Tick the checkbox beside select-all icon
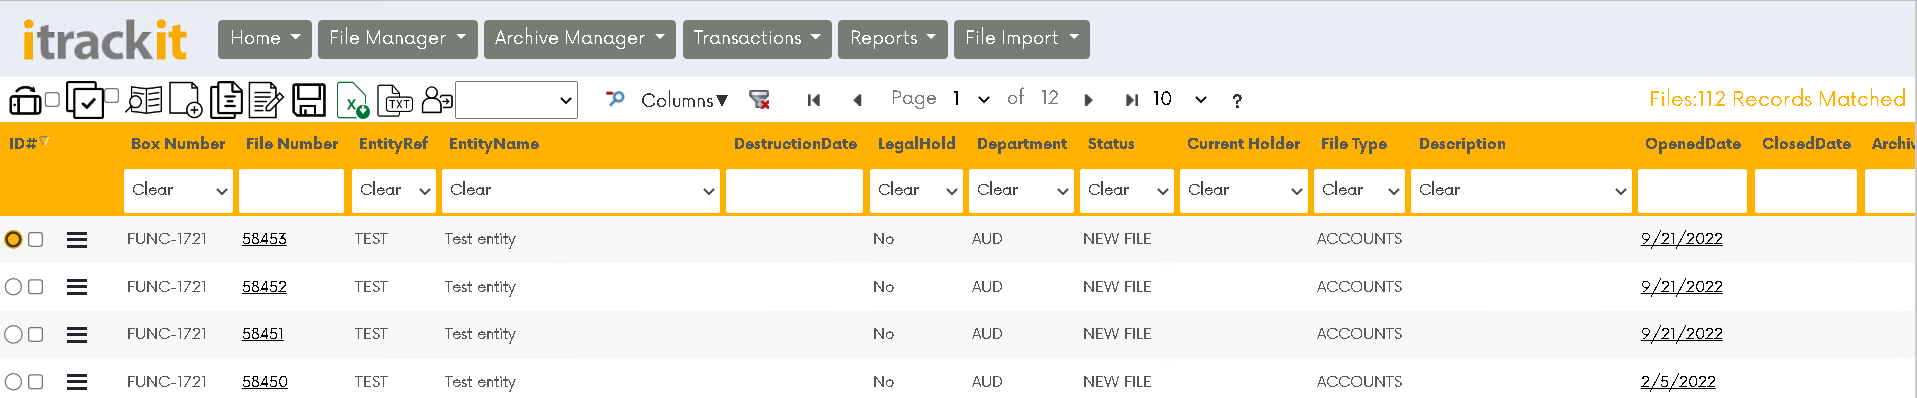This screenshot has width=1917, height=398. (x=111, y=96)
